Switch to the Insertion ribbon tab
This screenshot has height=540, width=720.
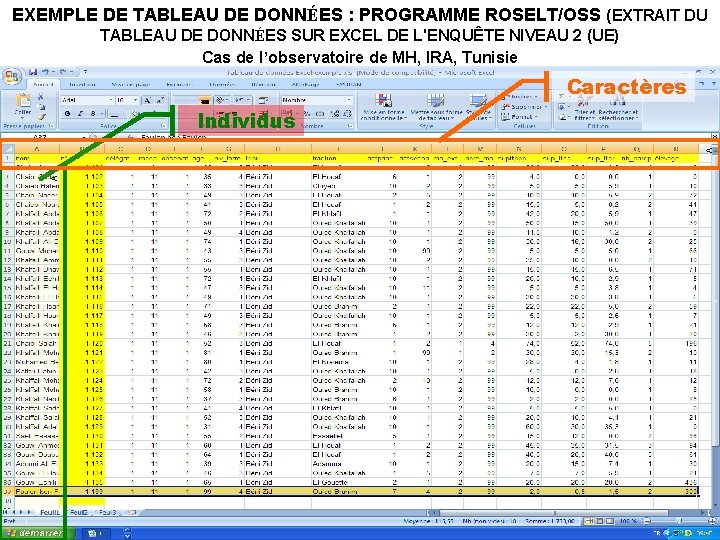[x=82, y=84]
